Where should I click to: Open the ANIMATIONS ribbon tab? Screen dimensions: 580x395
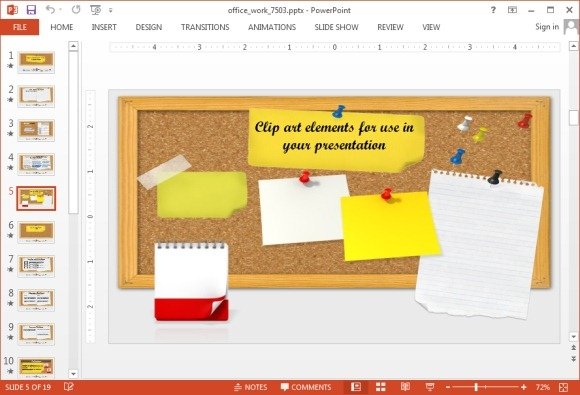tap(272, 27)
